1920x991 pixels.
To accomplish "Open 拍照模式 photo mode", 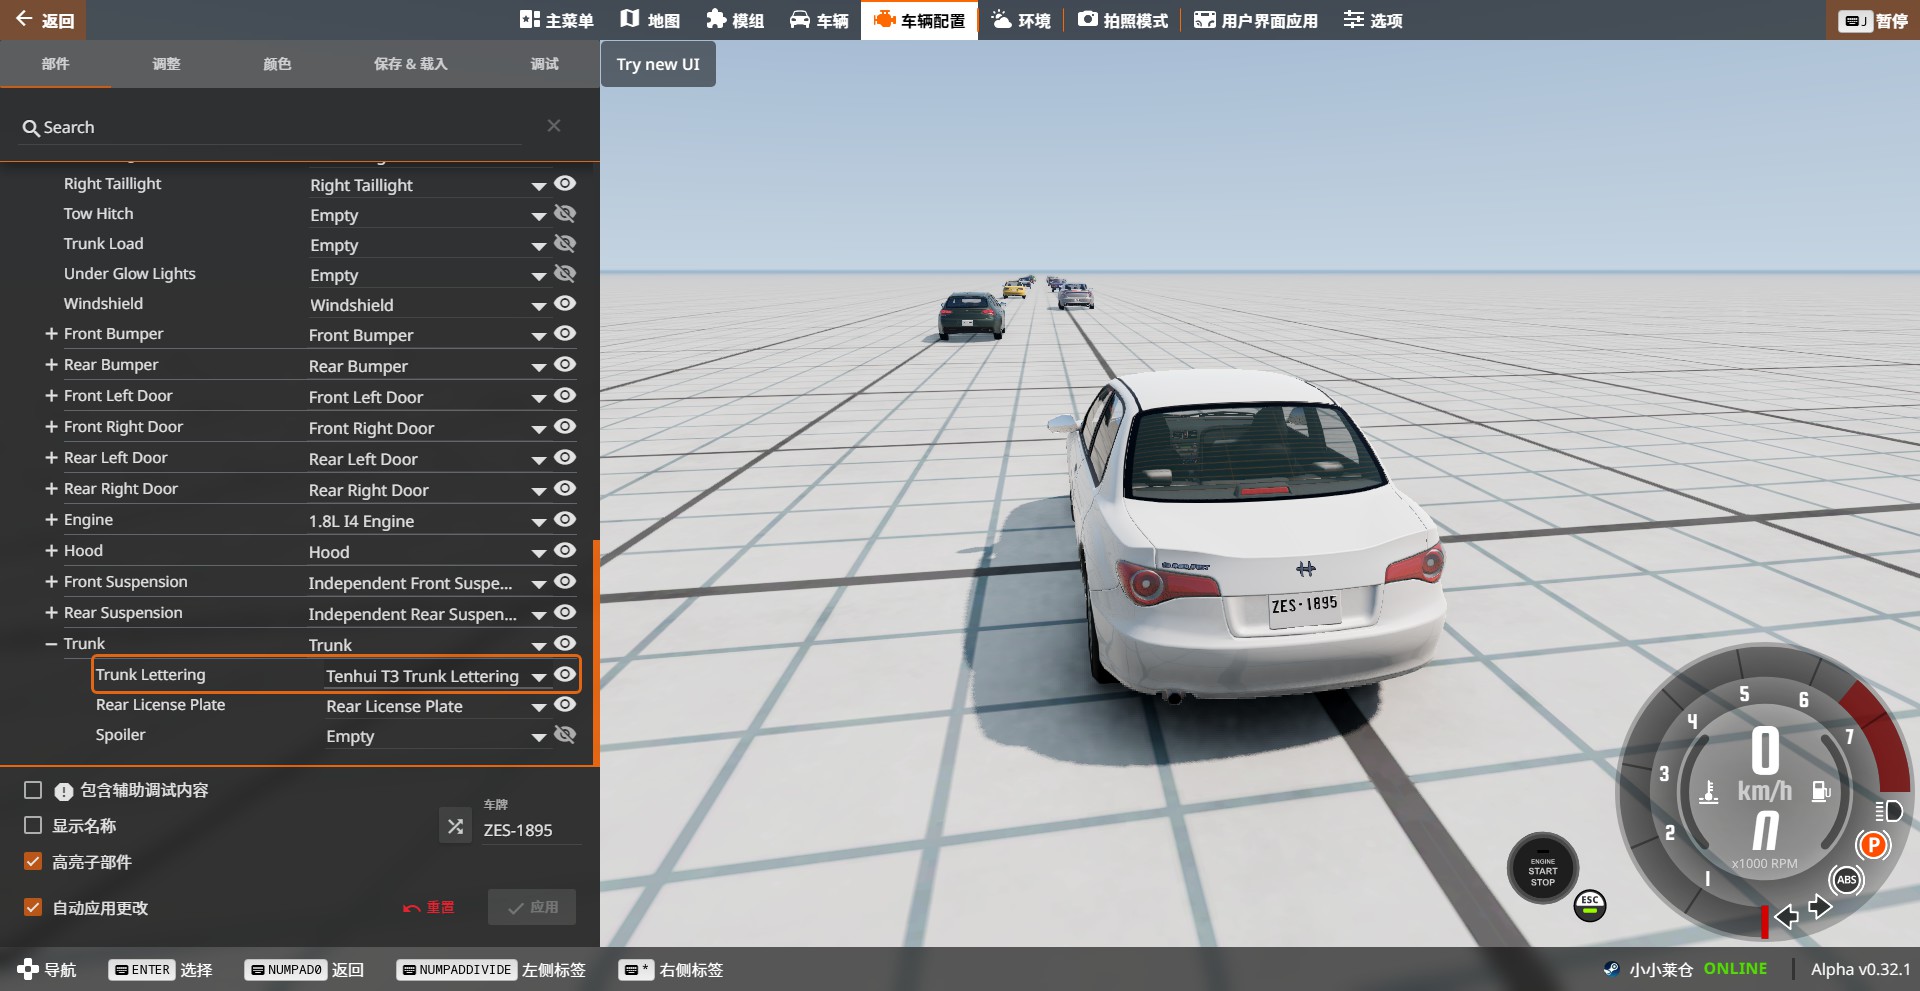I will click(x=1122, y=20).
